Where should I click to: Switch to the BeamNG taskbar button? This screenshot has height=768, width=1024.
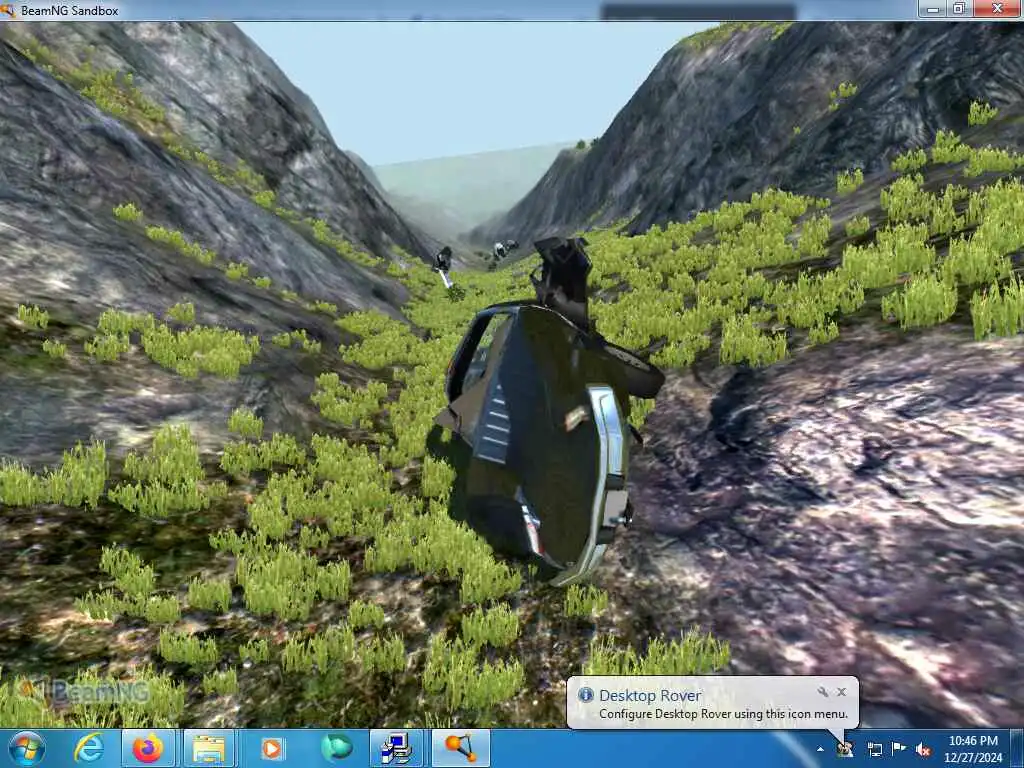point(460,748)
